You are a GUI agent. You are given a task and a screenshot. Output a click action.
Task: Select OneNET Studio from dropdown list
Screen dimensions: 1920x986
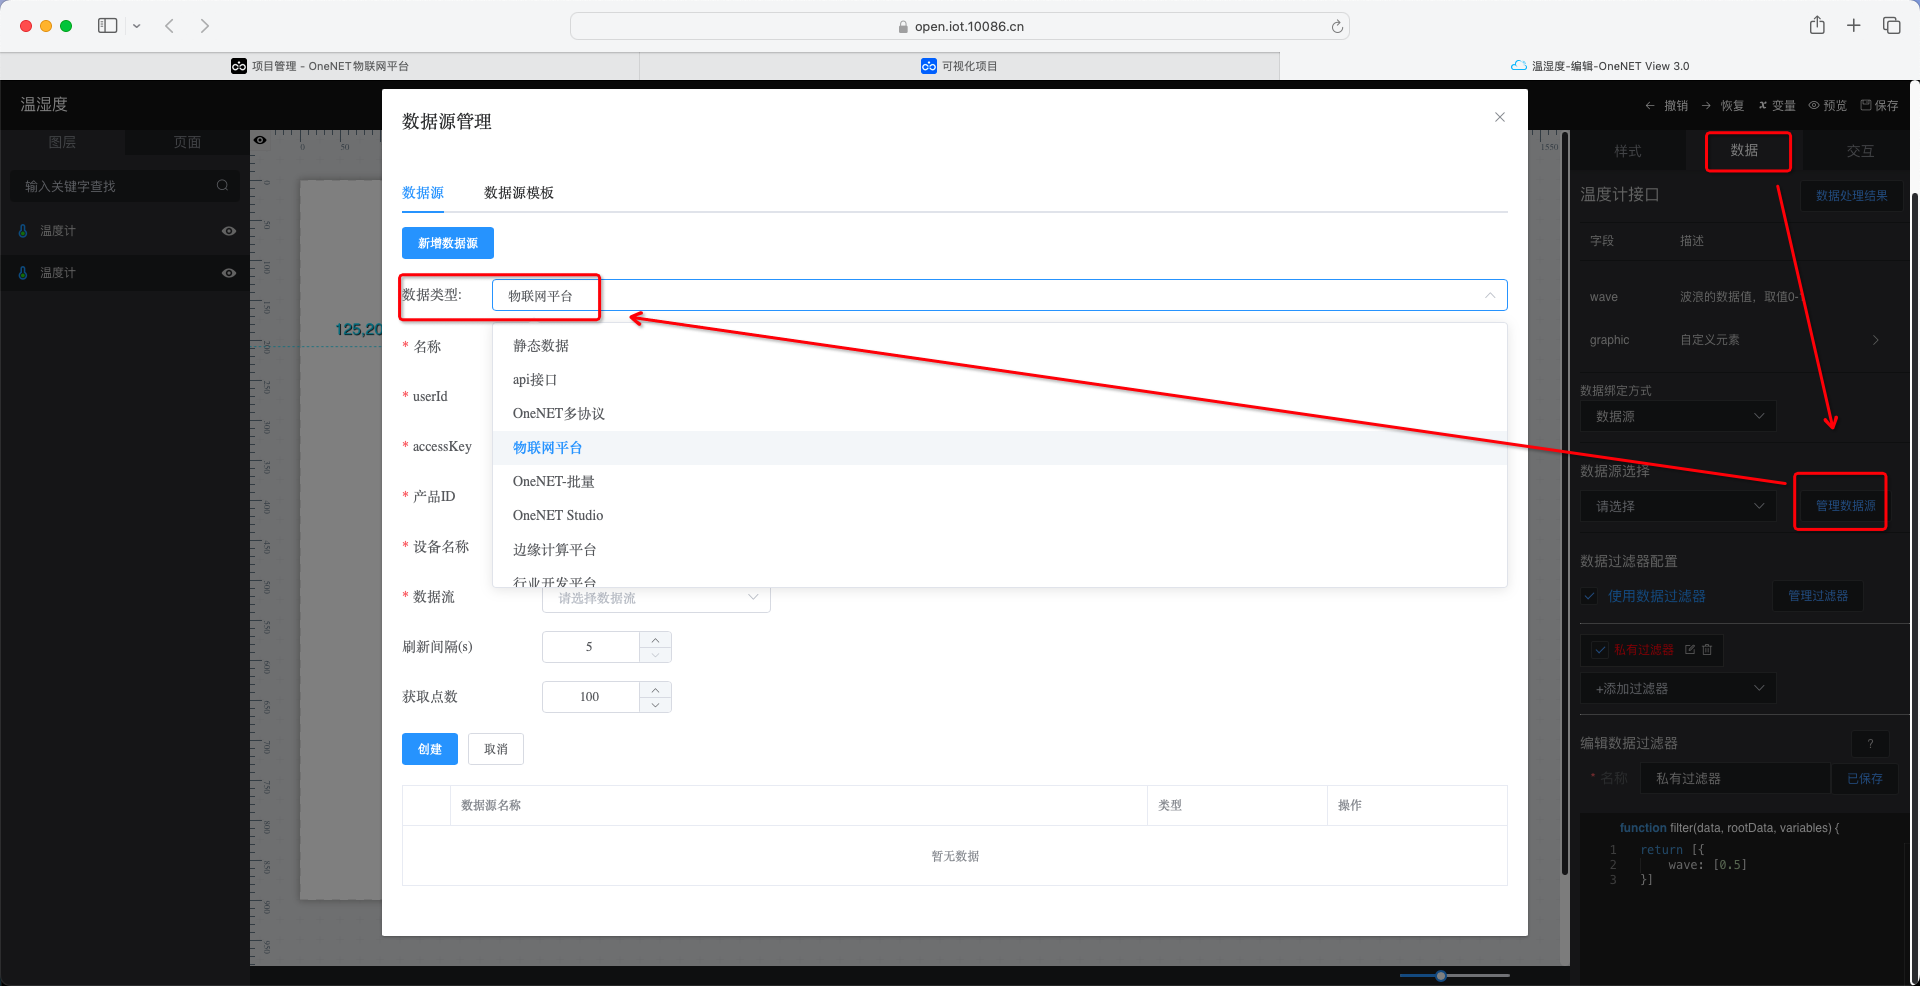pyautogui.click(x=558, y=515)
